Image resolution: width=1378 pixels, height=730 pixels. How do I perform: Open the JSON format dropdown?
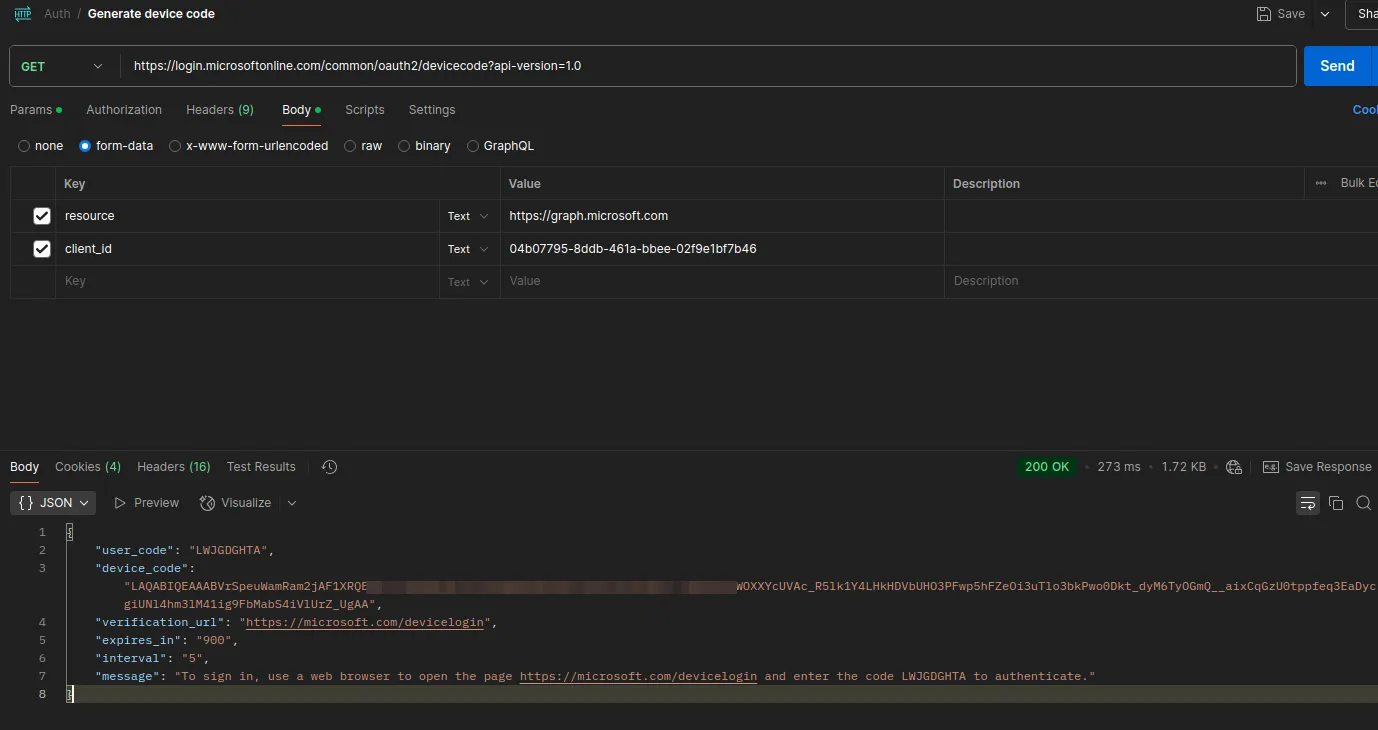click(x=53, y=503)
